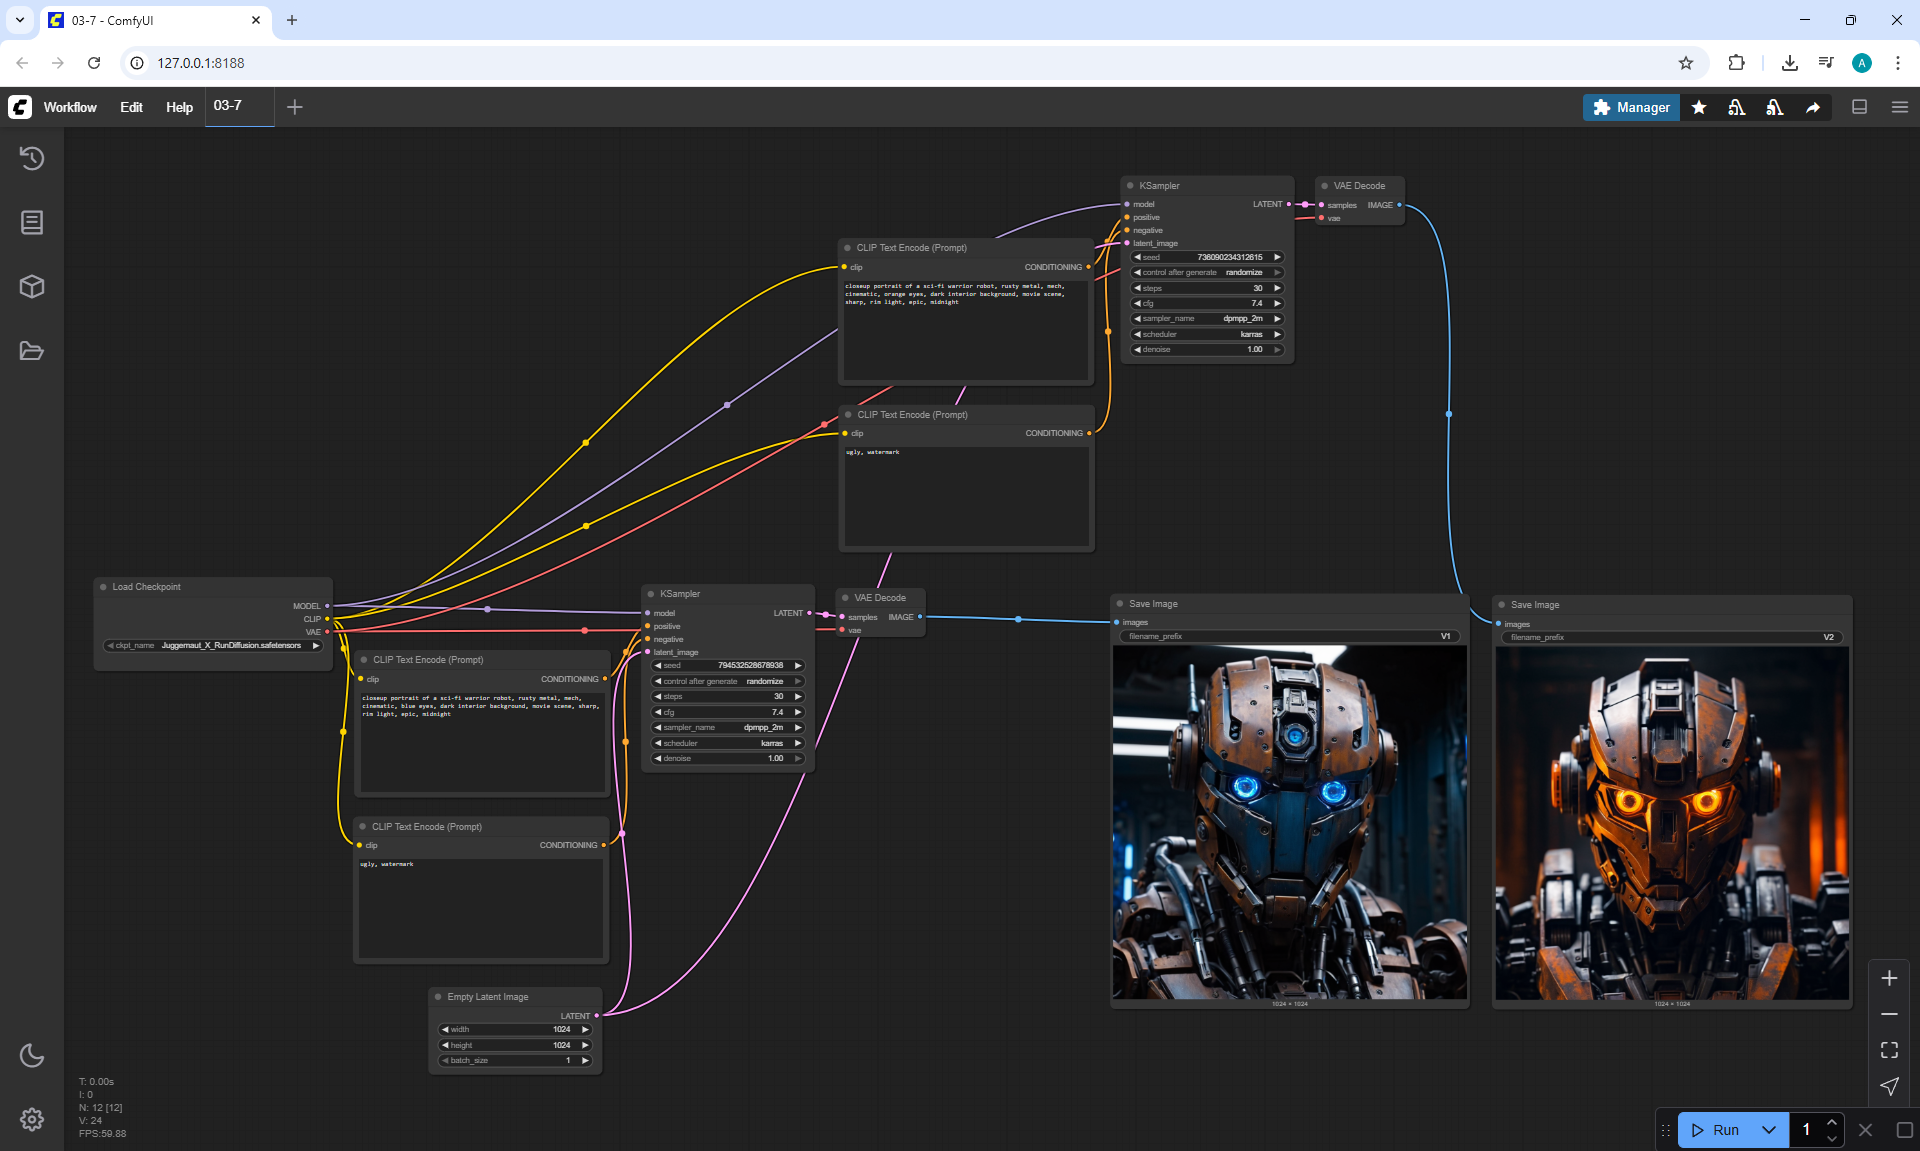The height and width of the screenshot is (1151, 1920).
Task: Click the Run button
Action: tap(1717, 1130)
